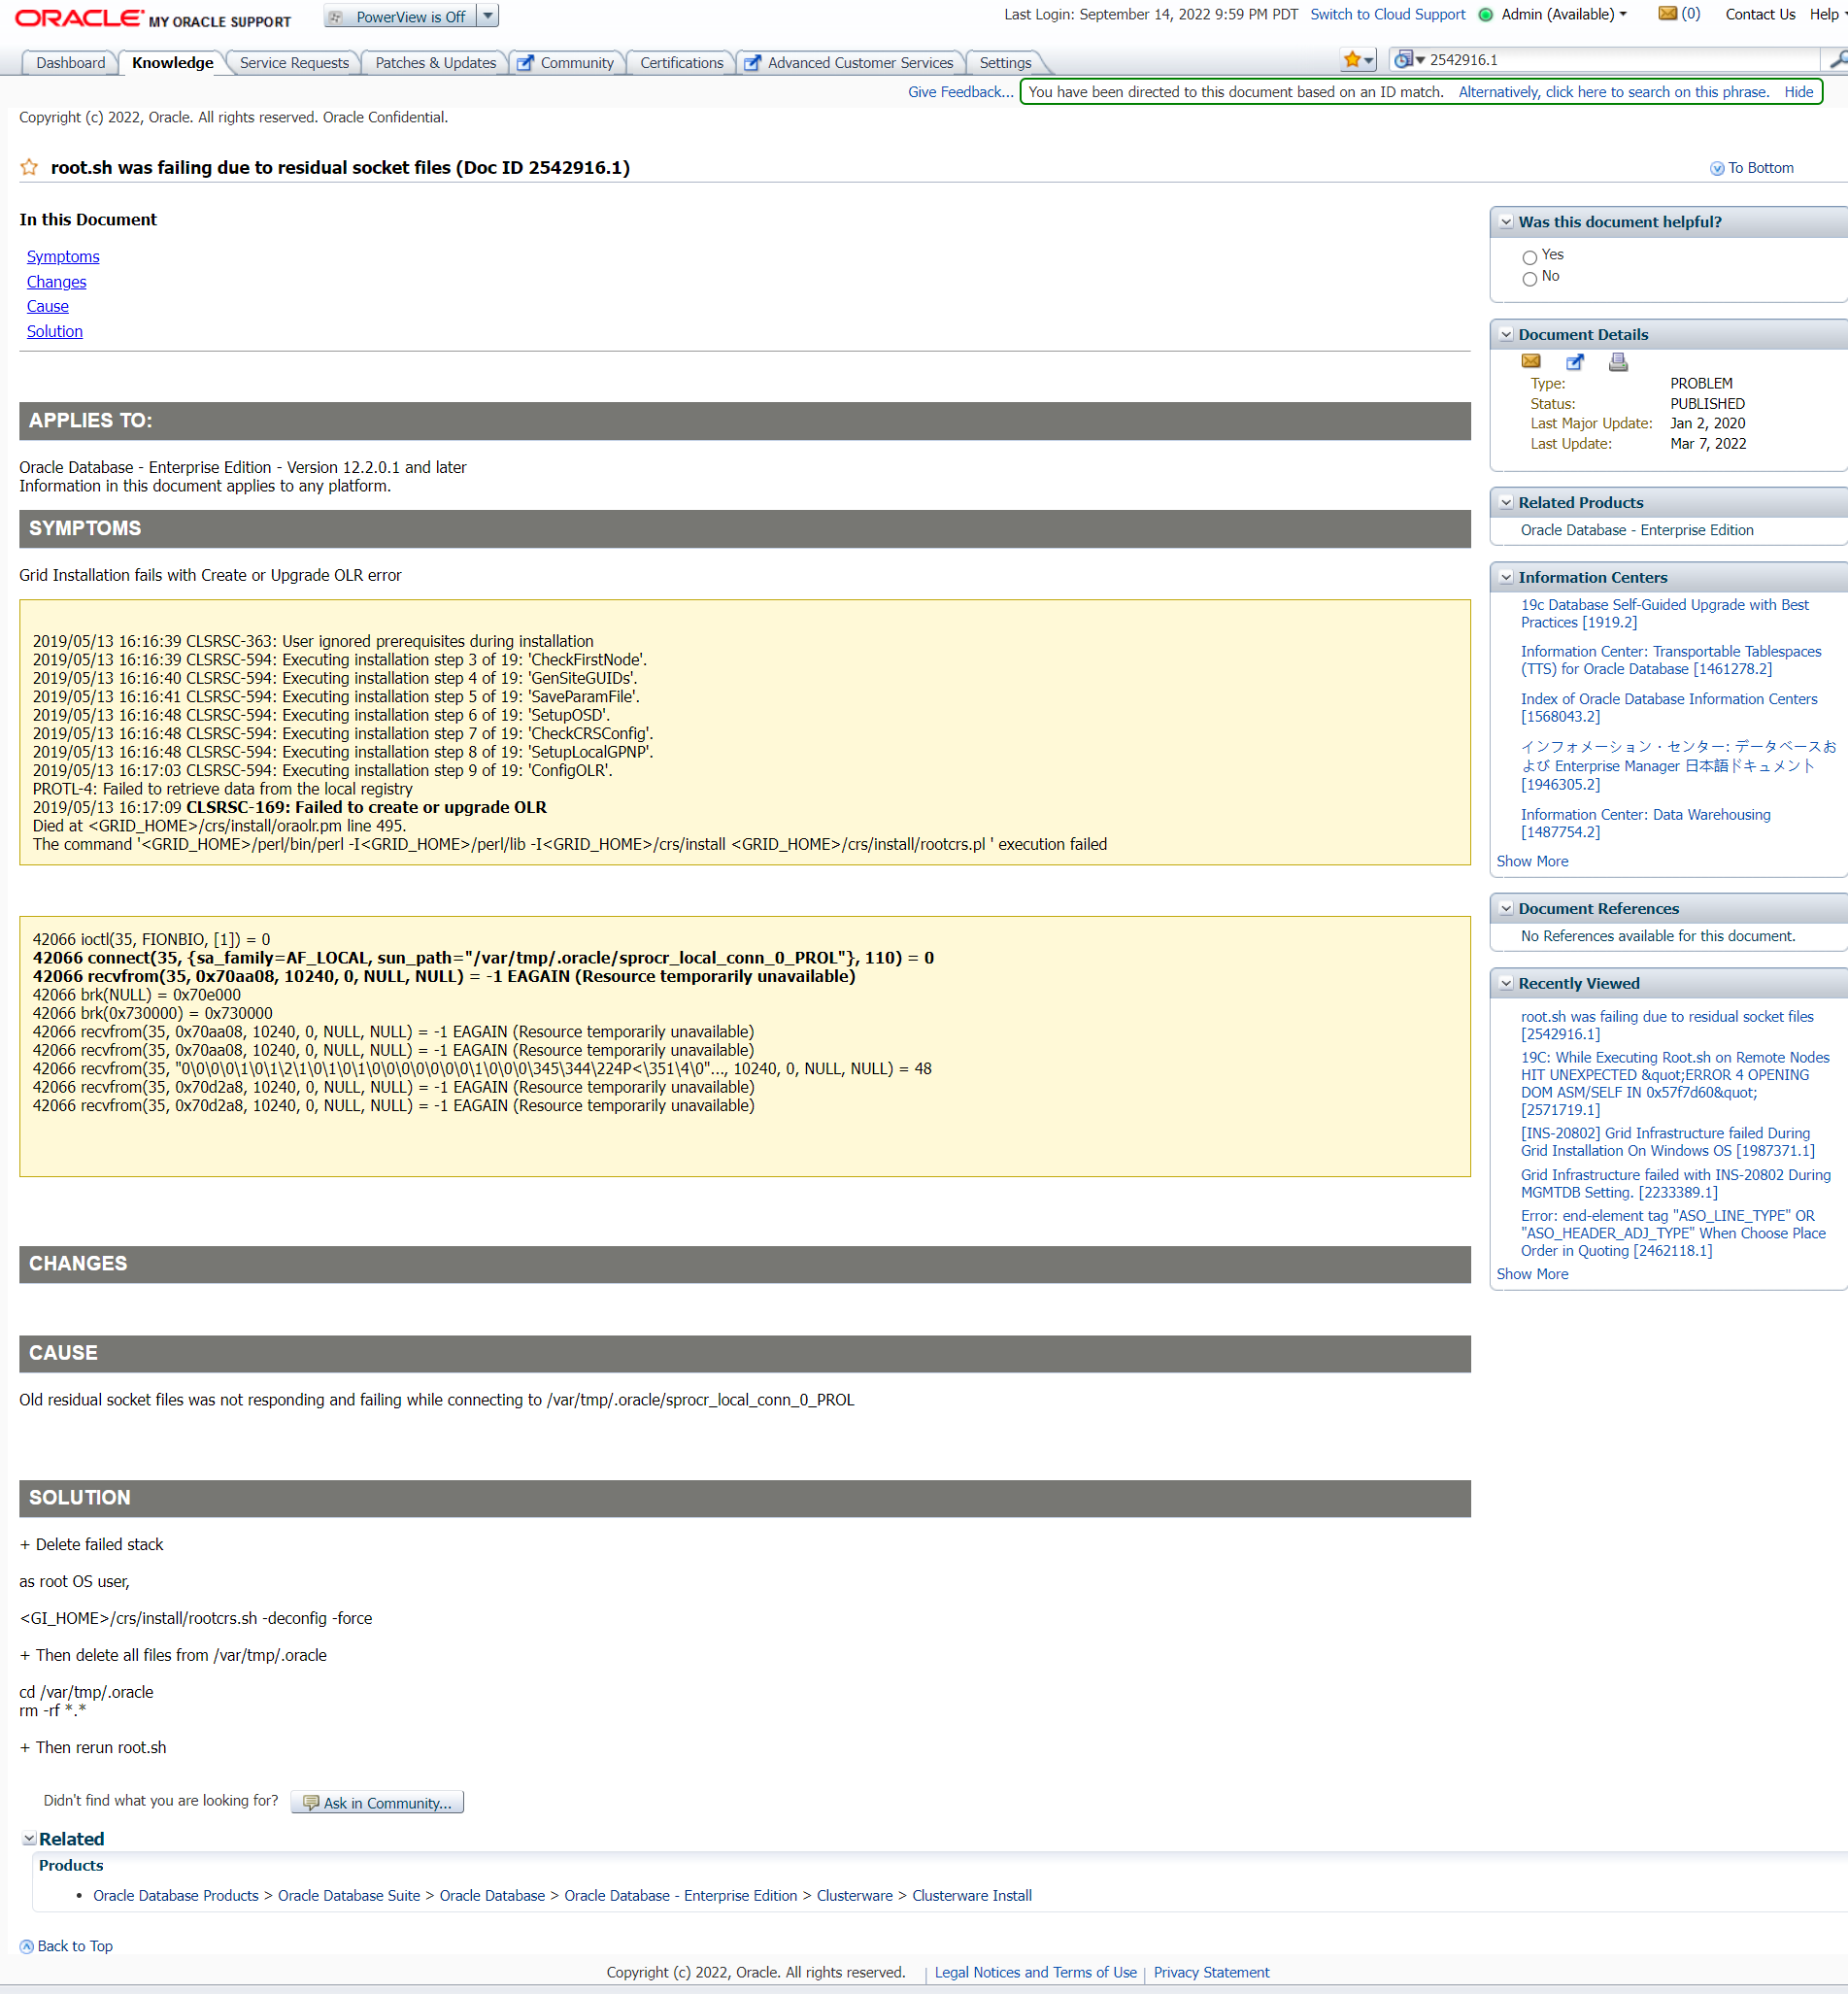Open 19c Database Self-Guided Upgrade link
The width and height of the screenshot is (1848, 1994).
coord(1664,613)
